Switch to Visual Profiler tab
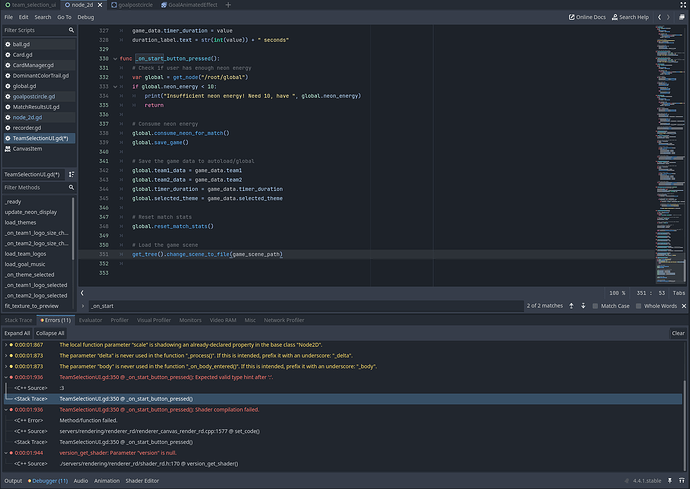The height and width of the screenshot is (489, 690). pos(154,320)
